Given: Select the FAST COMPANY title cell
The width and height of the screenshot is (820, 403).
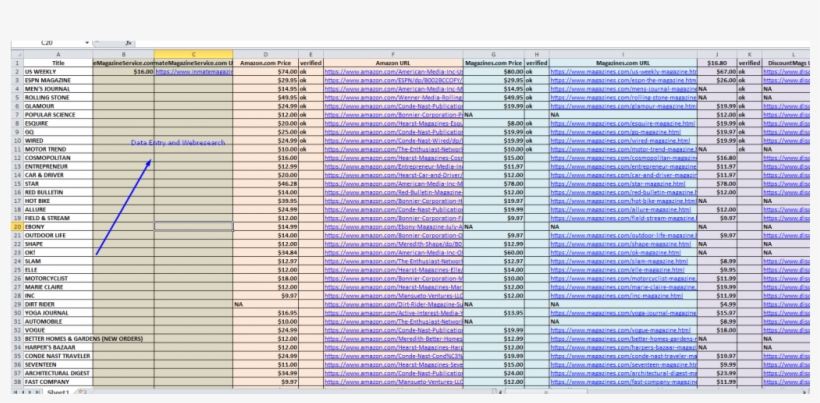Looking at the screenshot, I should (x=58, y=382).
